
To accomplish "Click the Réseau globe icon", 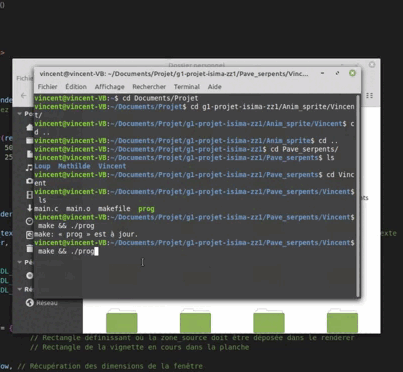I will click(30, 303).
